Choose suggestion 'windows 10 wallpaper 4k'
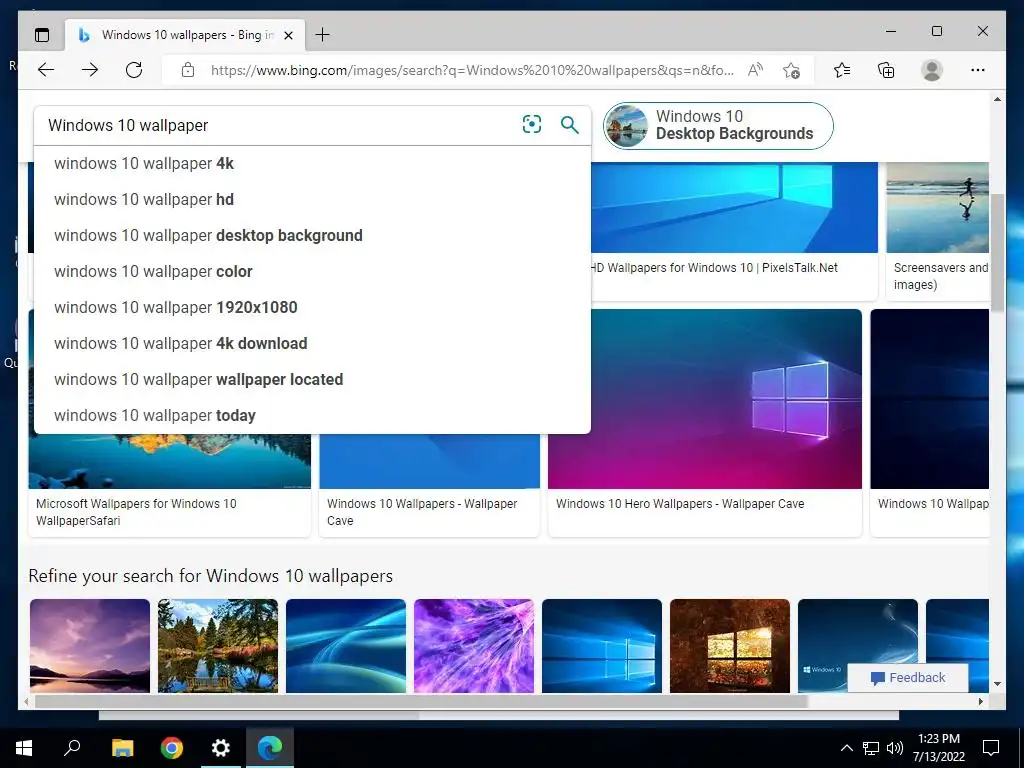 [x=312, y=163]
